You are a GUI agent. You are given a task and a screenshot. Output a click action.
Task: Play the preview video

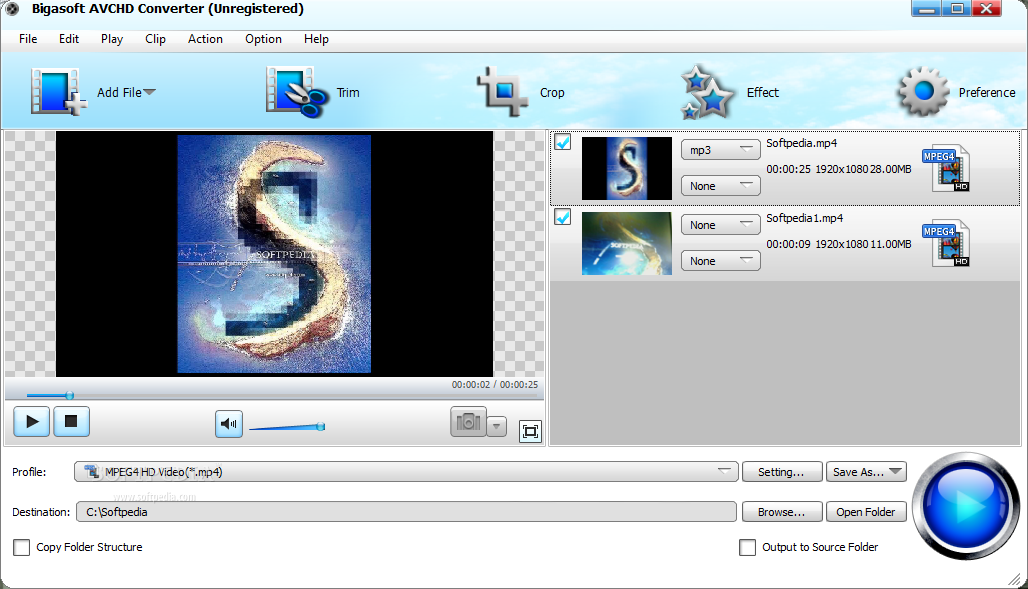(x=31, y=421)
